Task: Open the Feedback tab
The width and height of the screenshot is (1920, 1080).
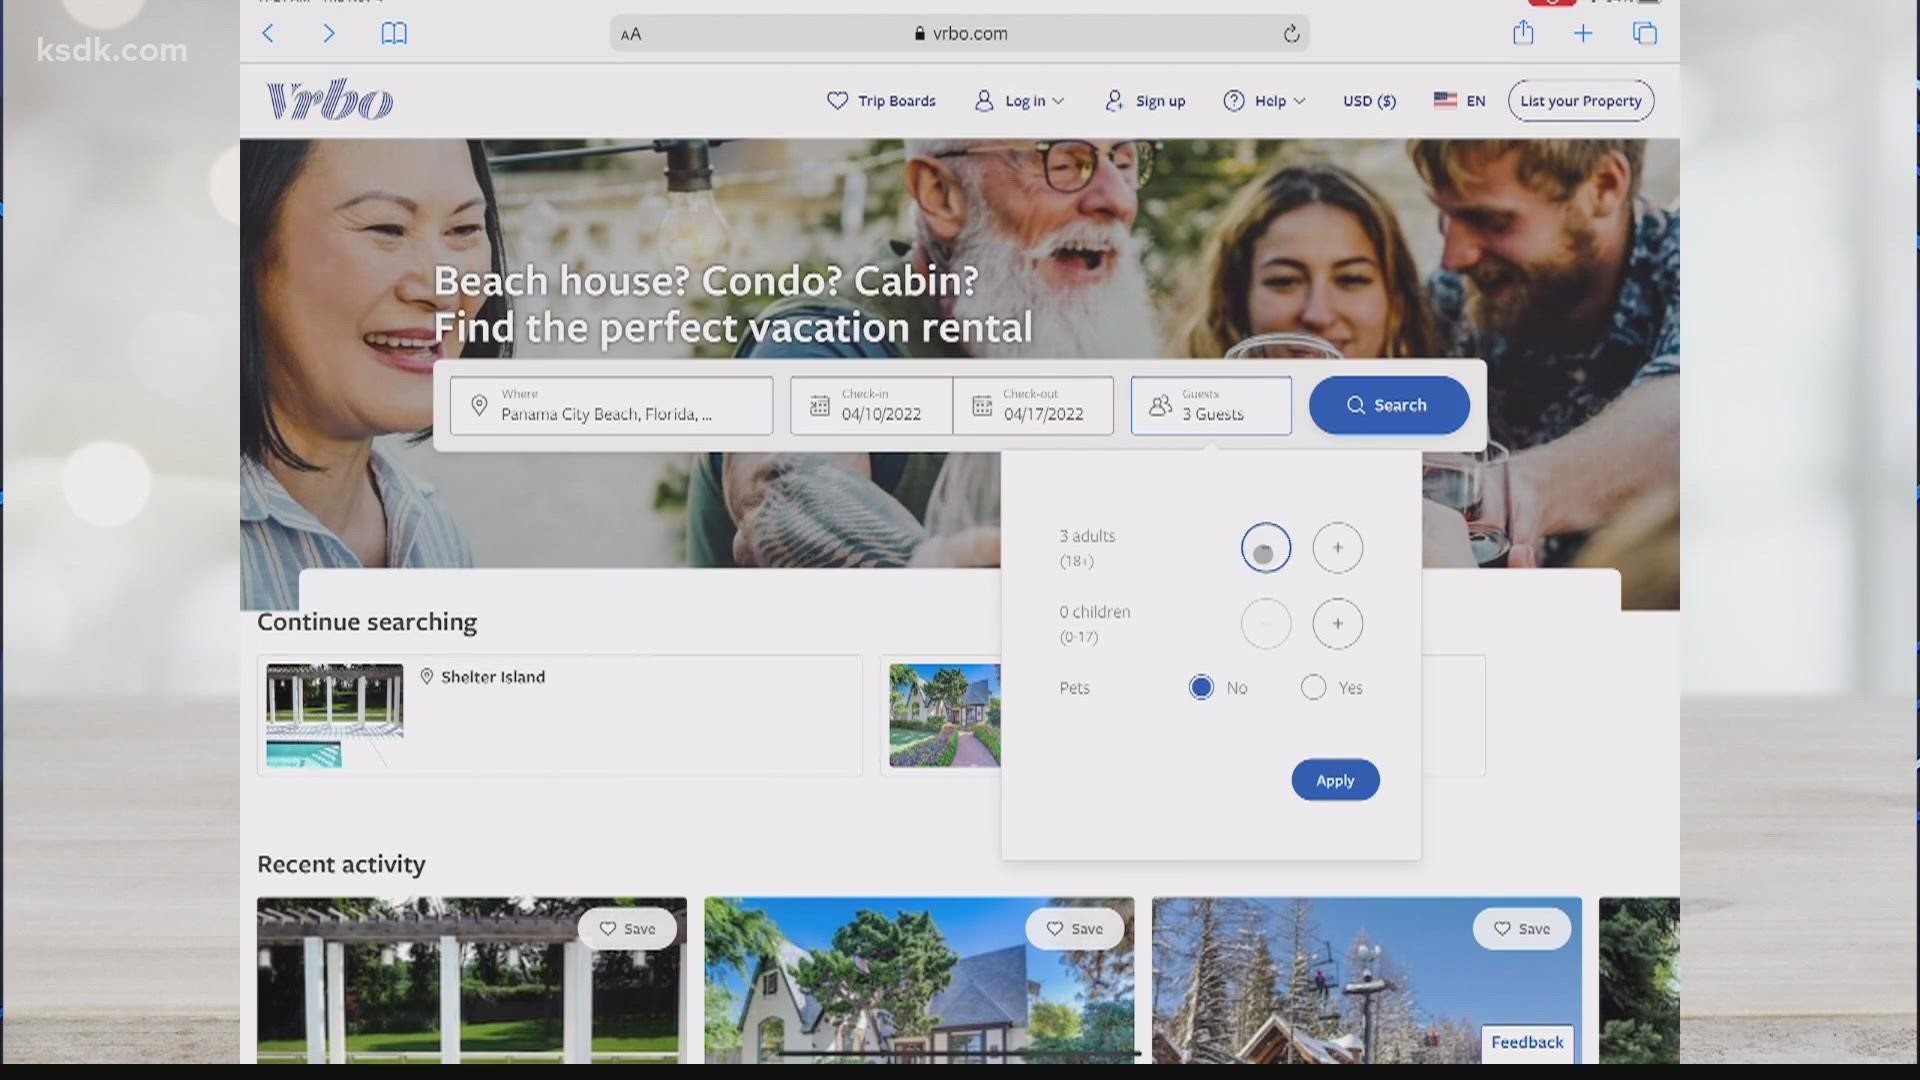Action: point(1527,1042)
